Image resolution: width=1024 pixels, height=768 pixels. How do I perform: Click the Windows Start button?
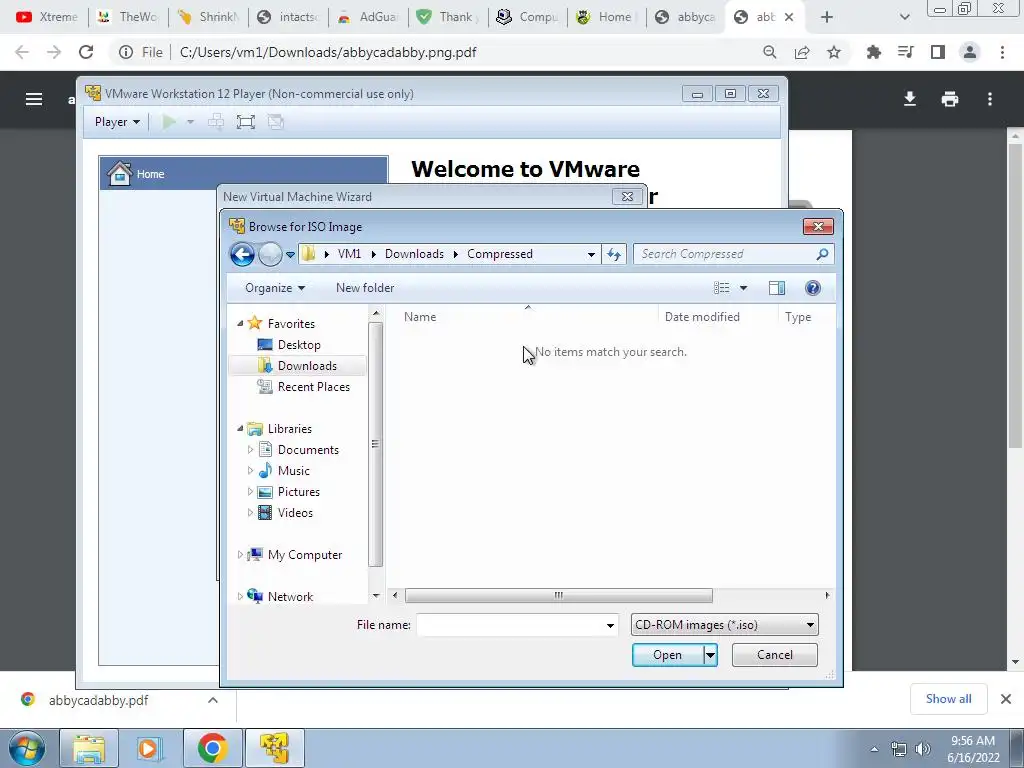click(27, 748)
